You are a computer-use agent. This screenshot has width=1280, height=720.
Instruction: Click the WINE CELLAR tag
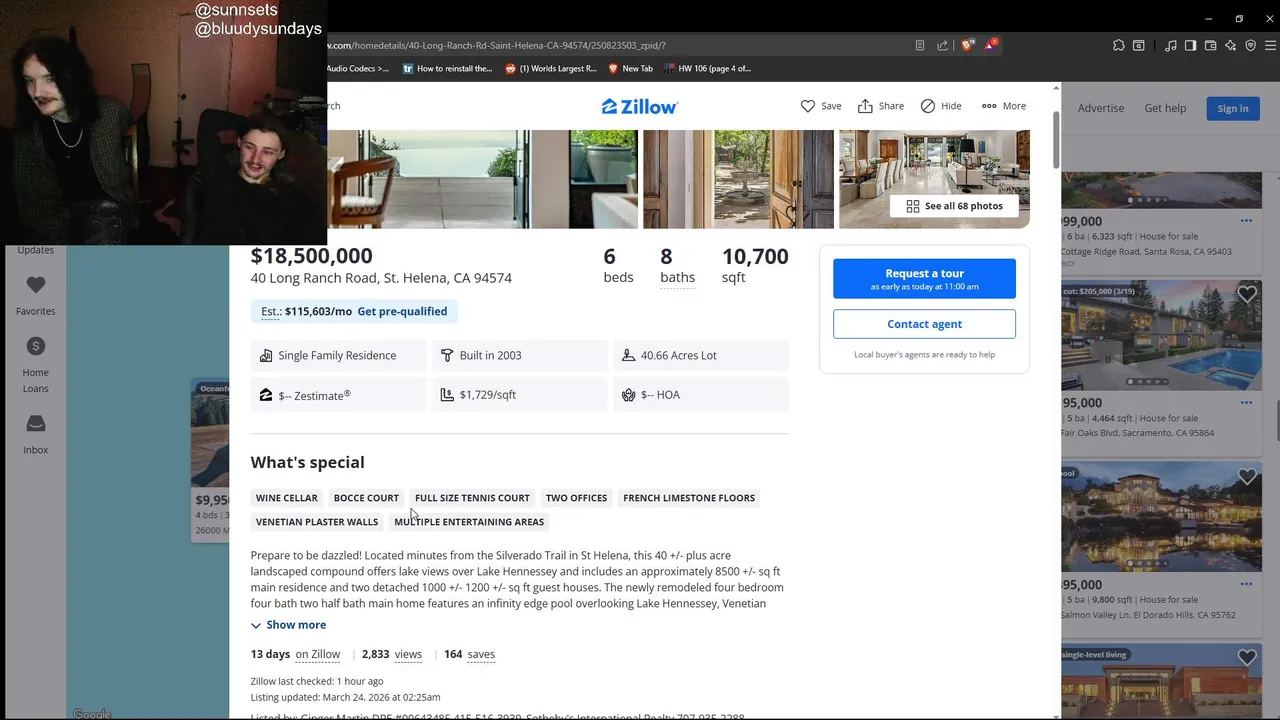[287, 498]
